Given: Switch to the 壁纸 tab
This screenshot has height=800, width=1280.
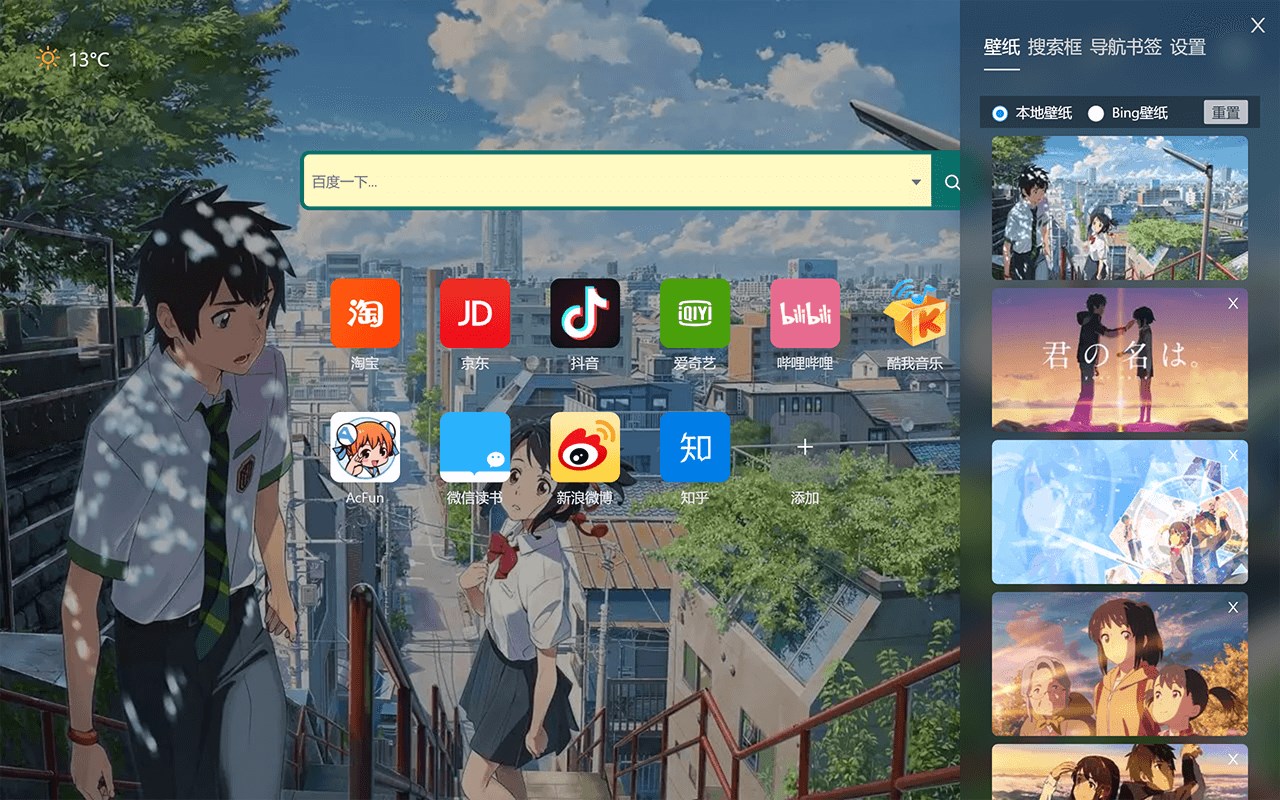Looking at the screenshot, I should click(1002, 47).
